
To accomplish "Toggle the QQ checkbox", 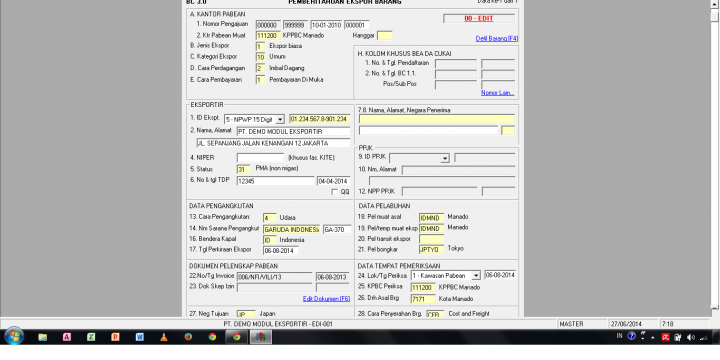I will [x=334, y=192].
